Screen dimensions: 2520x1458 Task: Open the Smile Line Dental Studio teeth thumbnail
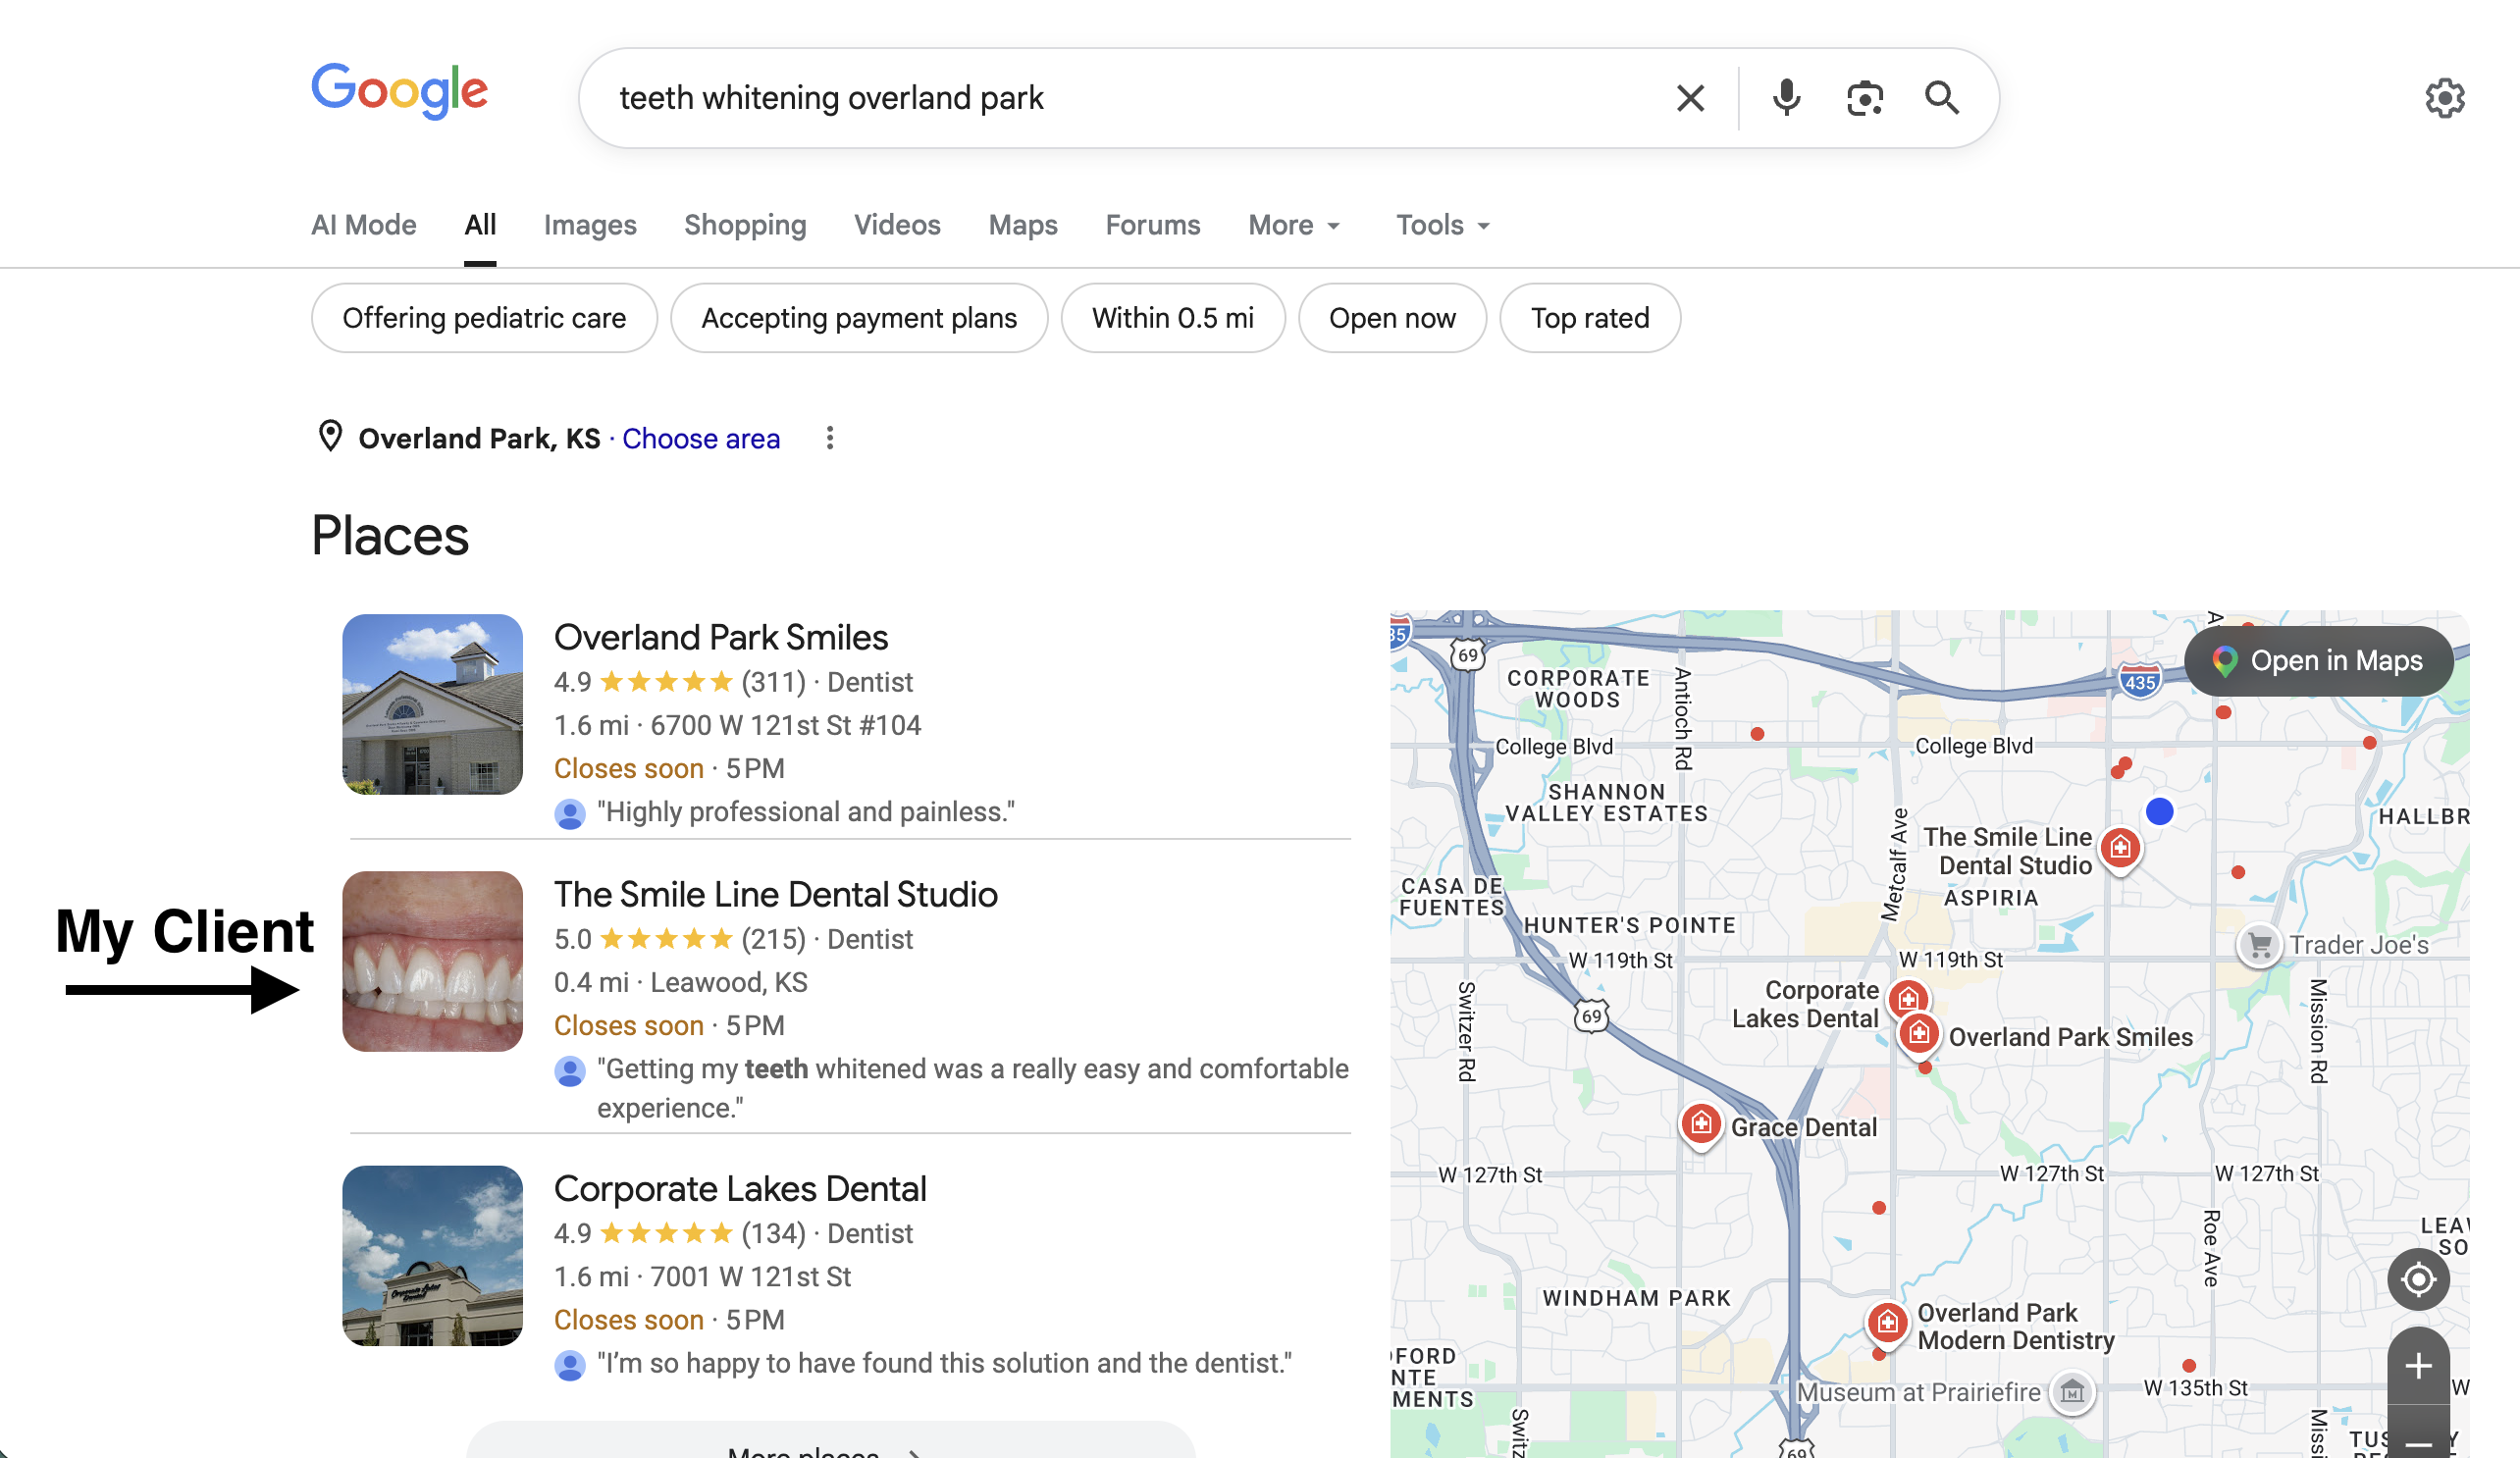tap(432, 960)
